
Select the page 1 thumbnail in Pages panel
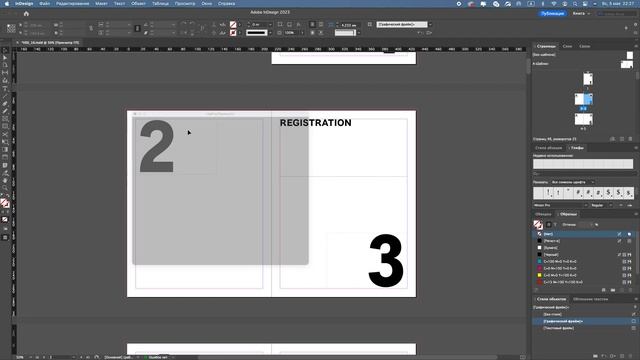coord(588,79)
